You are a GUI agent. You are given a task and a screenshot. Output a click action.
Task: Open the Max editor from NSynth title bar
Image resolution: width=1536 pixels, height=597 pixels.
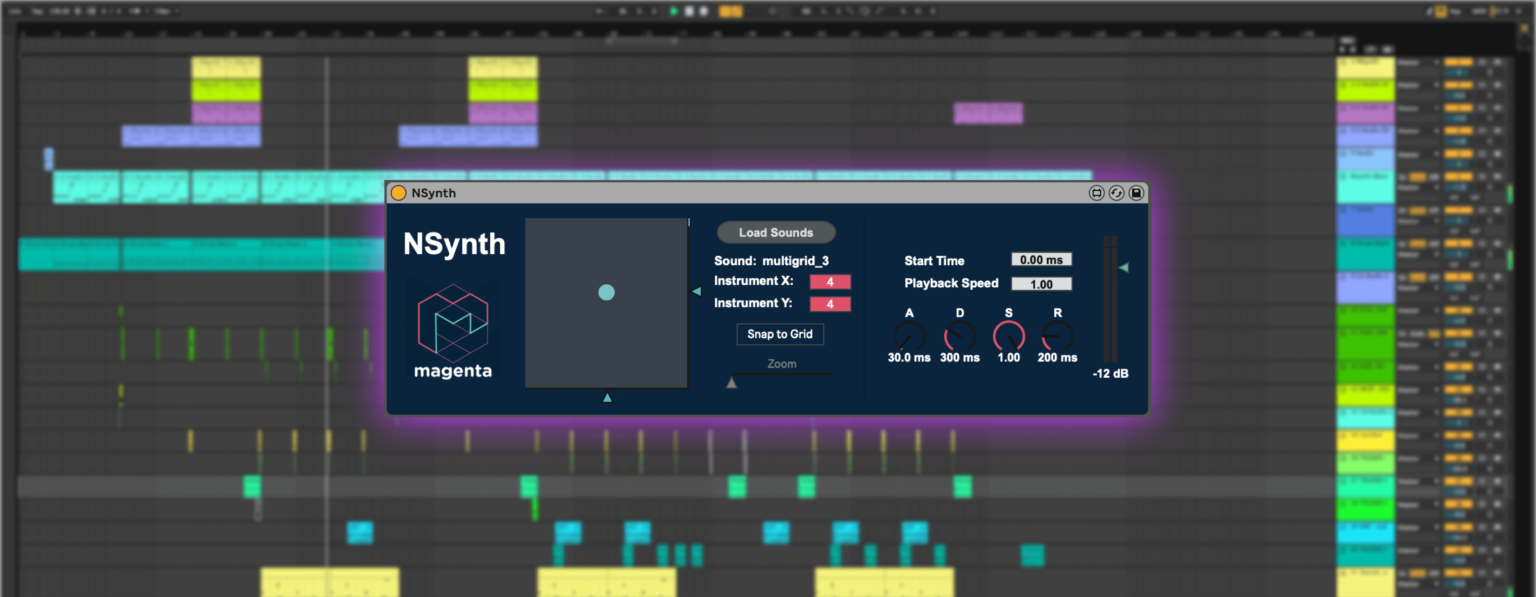click(1096, 193)
